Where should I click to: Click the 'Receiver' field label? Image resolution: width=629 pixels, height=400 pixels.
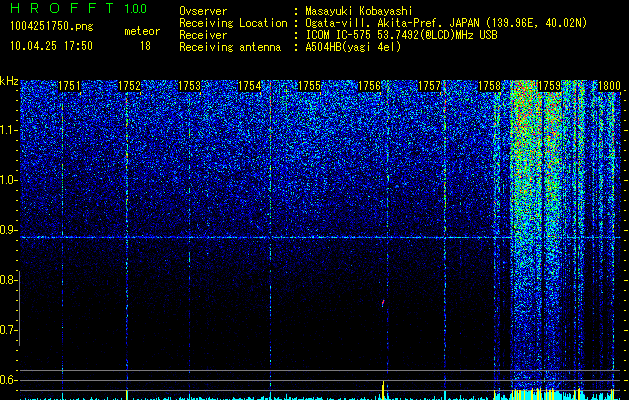point(203,35)
